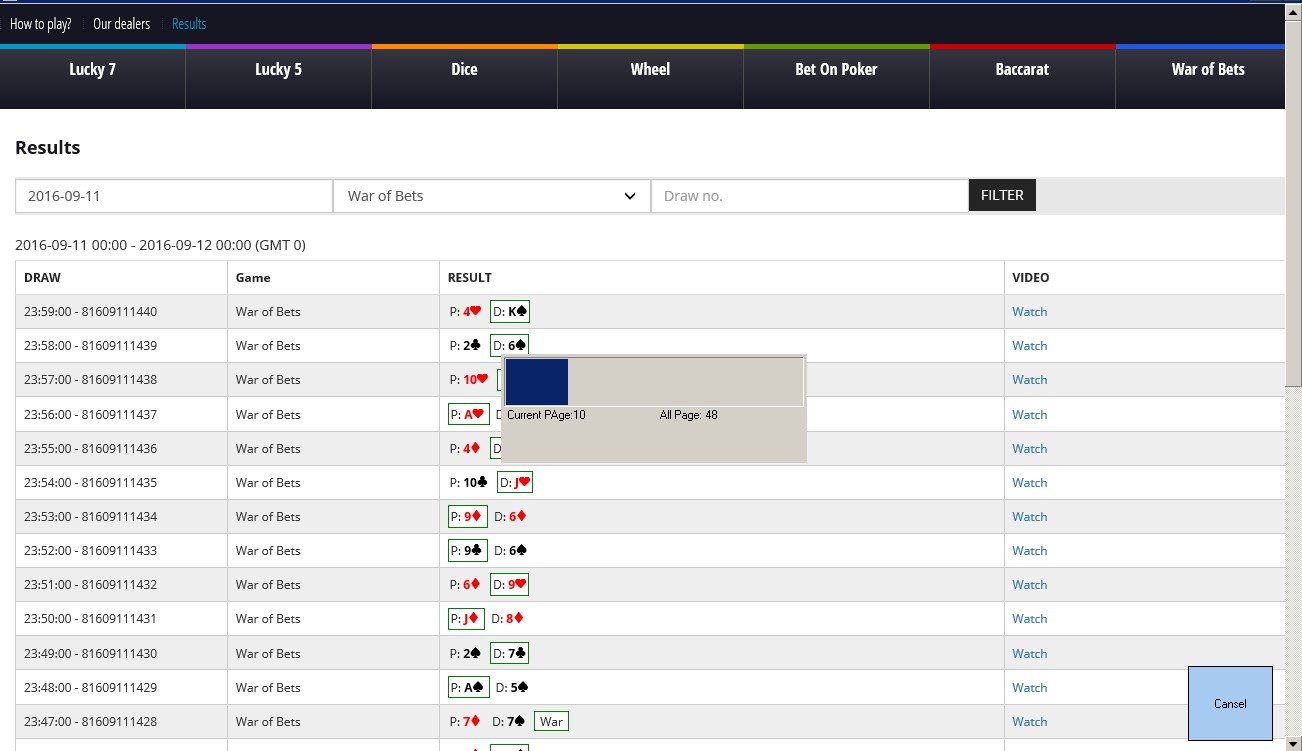The image size is (1302, 751).
Task: Click the page loading progress bar
Action: (x=654, y=382)
